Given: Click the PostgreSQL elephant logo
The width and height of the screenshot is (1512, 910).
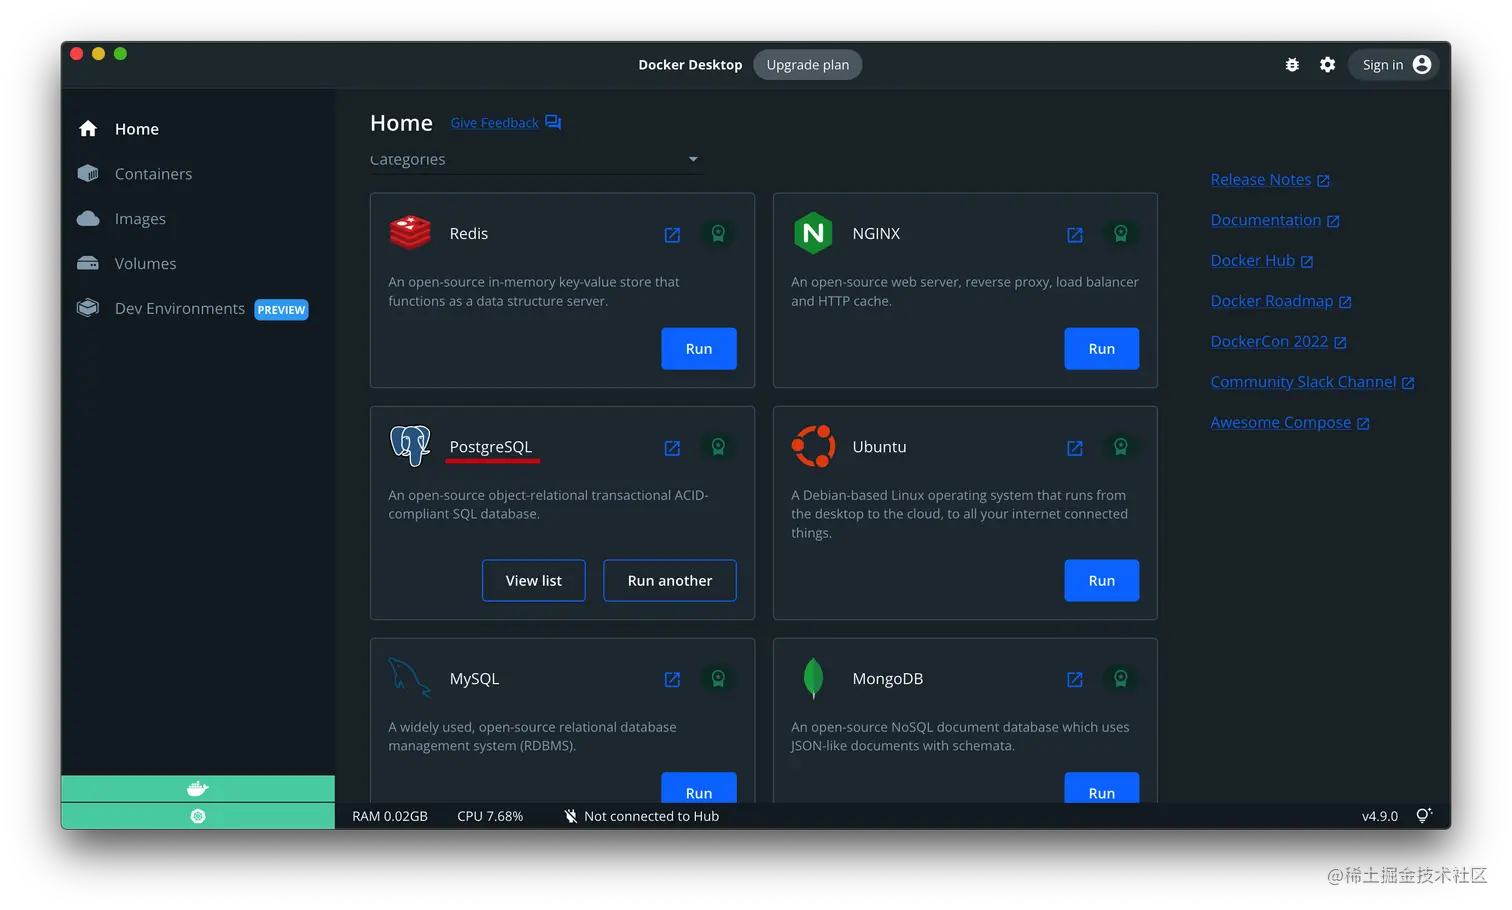Looking at the screenshot, I should (x=410, y=446).
